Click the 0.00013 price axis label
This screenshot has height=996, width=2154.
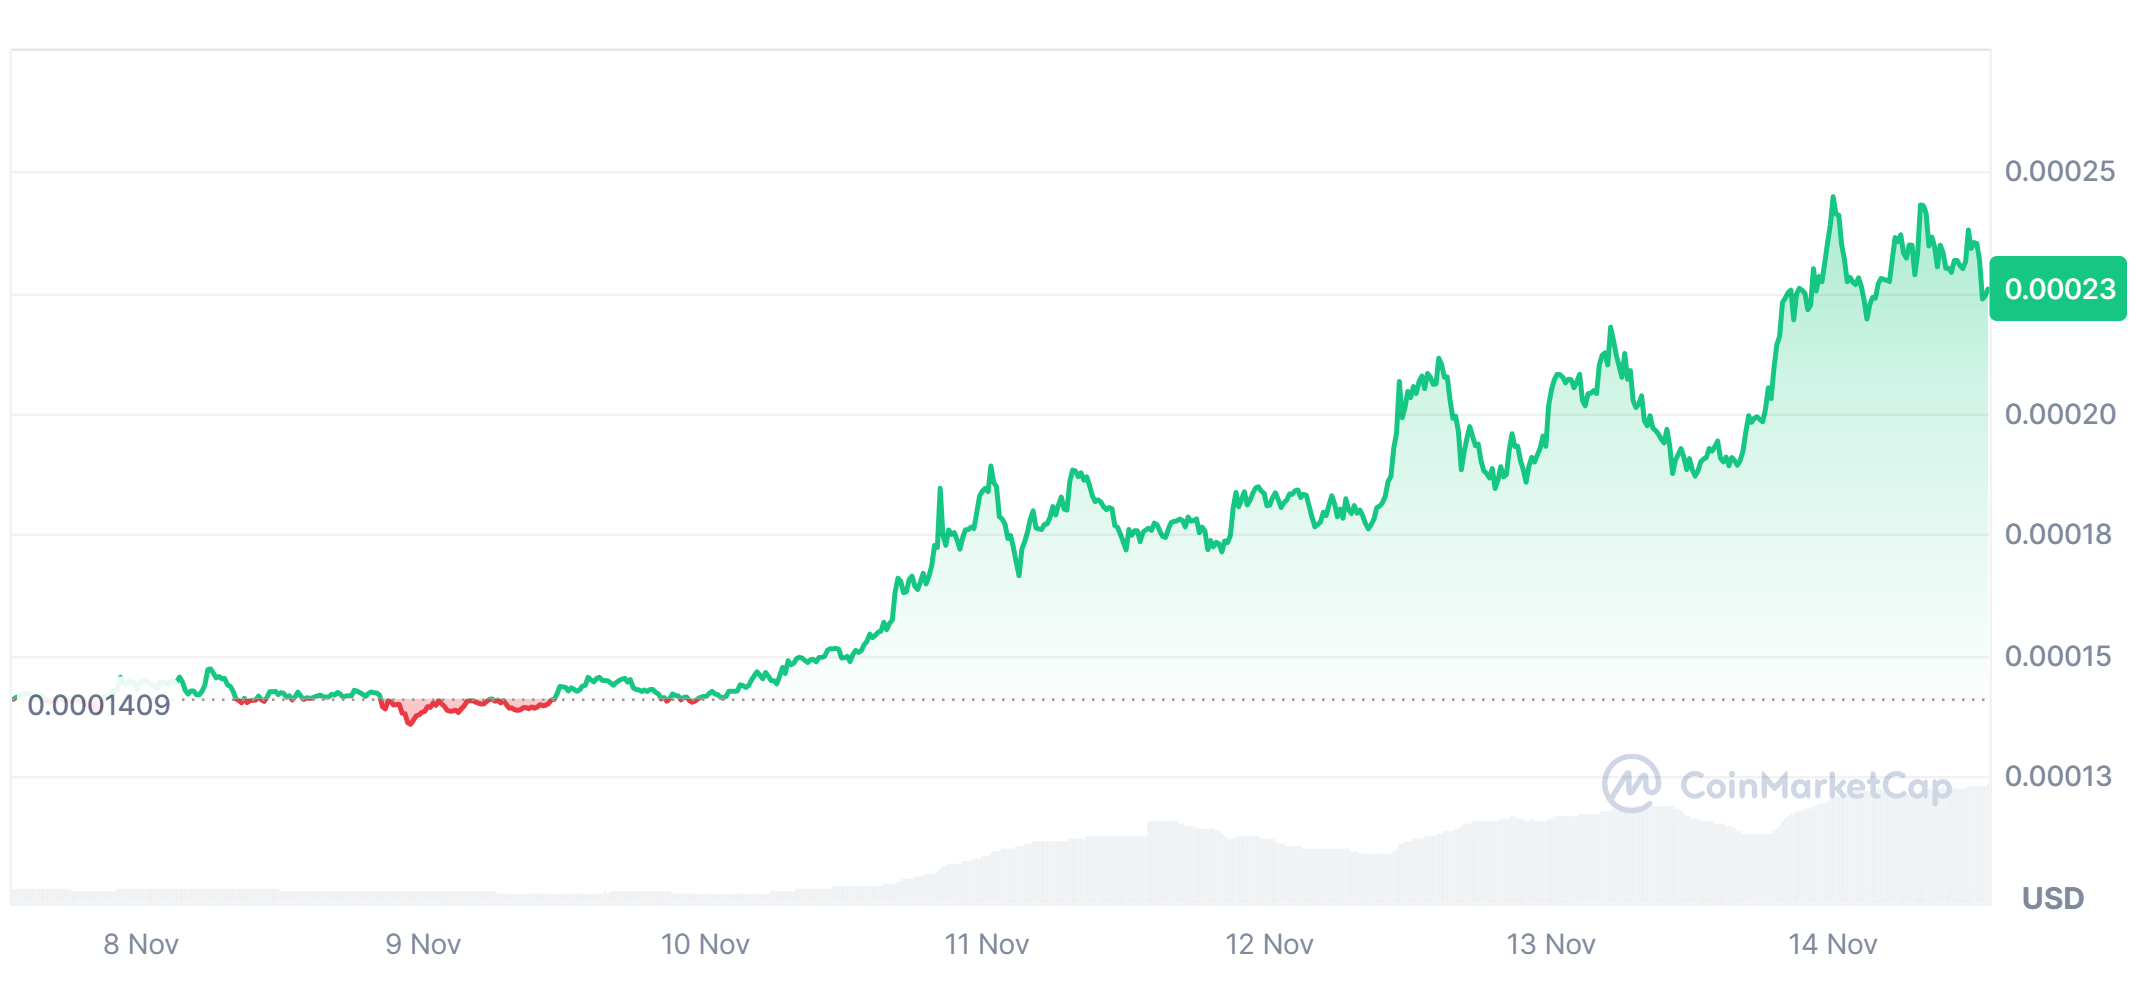(x=2058, y=776)
